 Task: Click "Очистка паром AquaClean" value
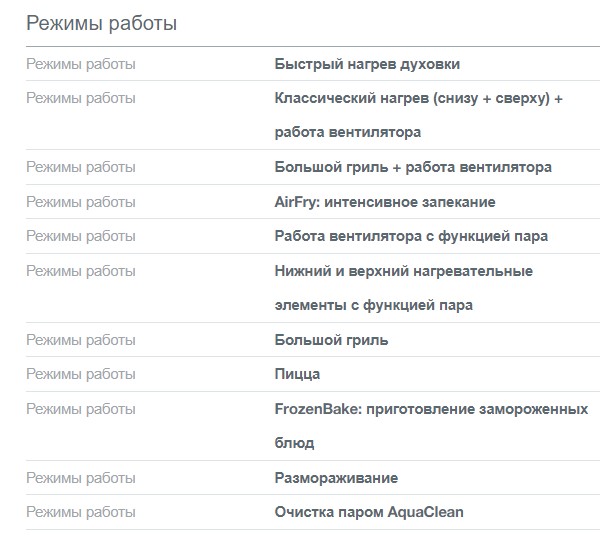point(369,512)
